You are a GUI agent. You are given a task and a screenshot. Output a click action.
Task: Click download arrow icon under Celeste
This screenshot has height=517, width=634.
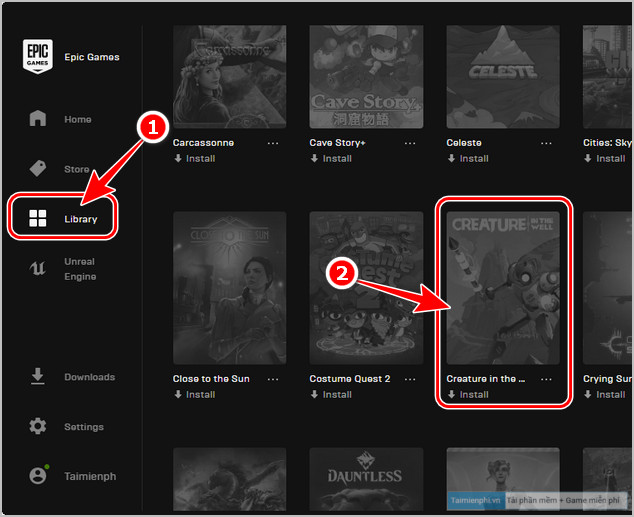click(451, 158)
